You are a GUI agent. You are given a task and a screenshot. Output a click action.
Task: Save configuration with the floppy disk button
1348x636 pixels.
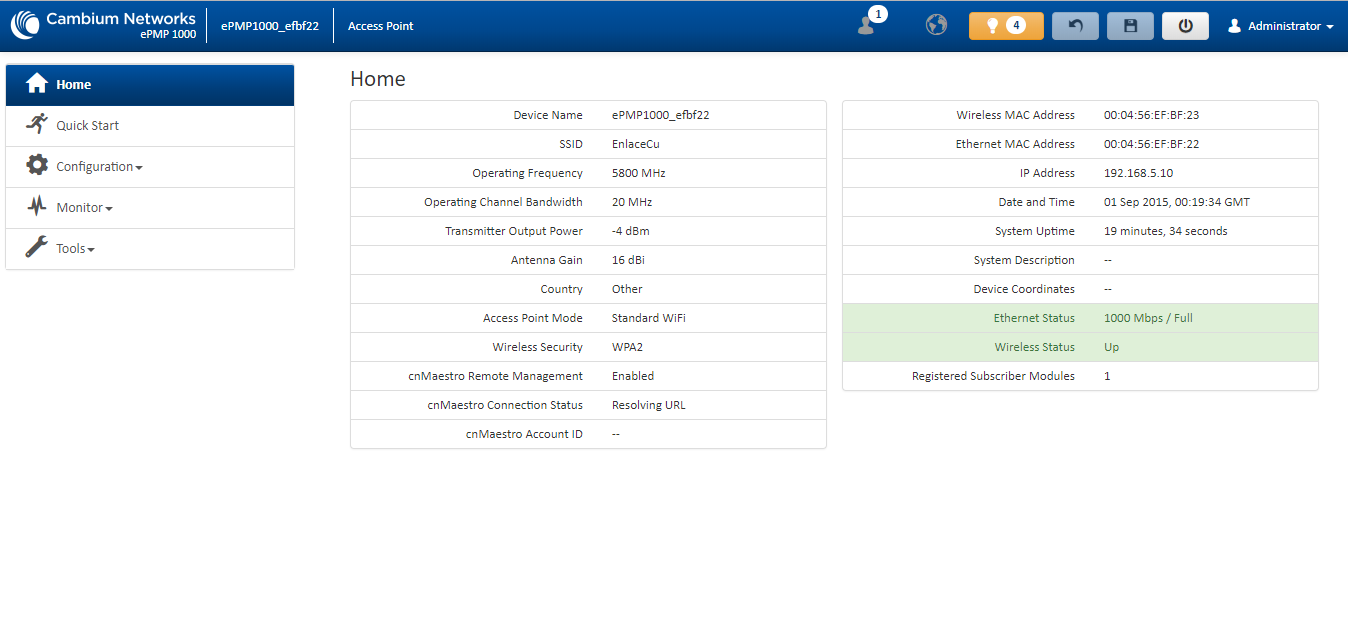click(x=1130, y=26)
